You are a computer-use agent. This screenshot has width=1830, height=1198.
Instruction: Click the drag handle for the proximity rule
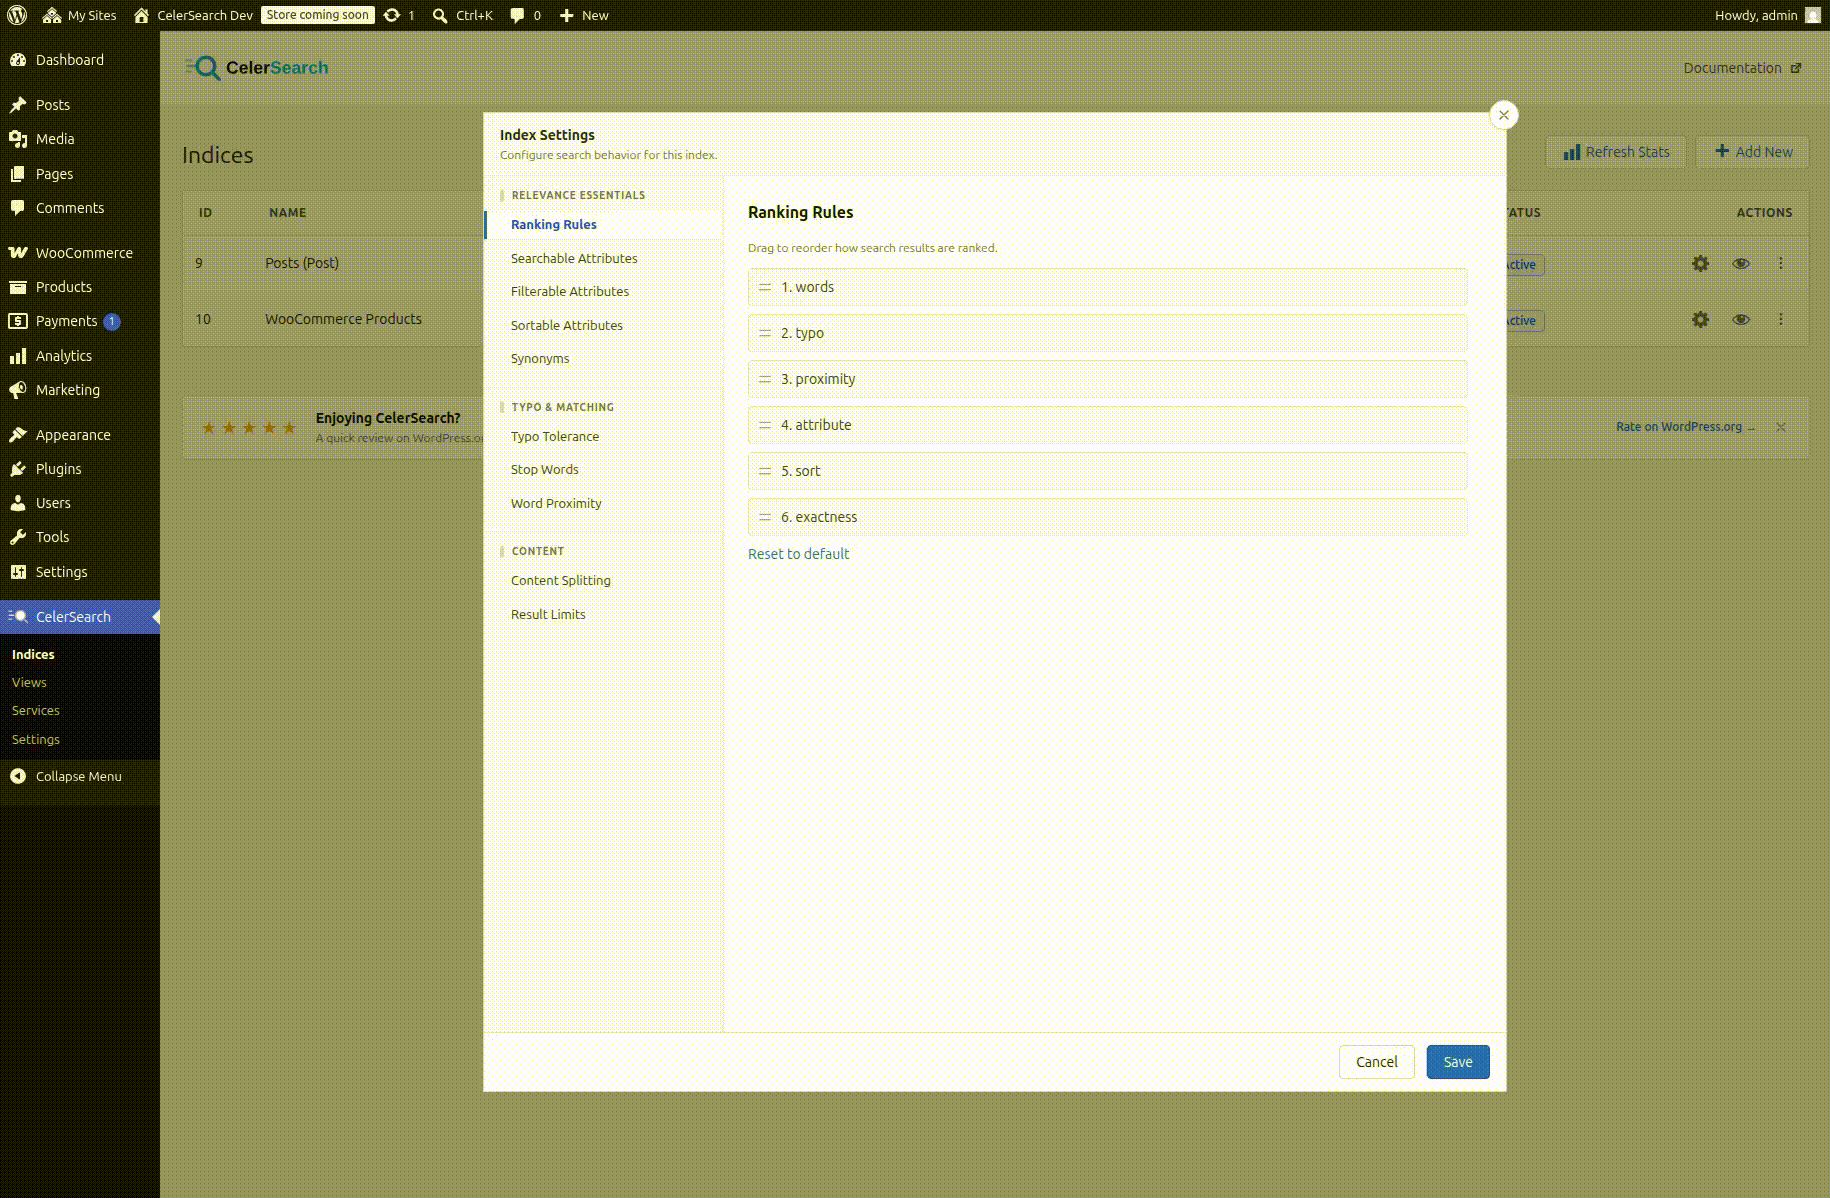pos(765,379)
